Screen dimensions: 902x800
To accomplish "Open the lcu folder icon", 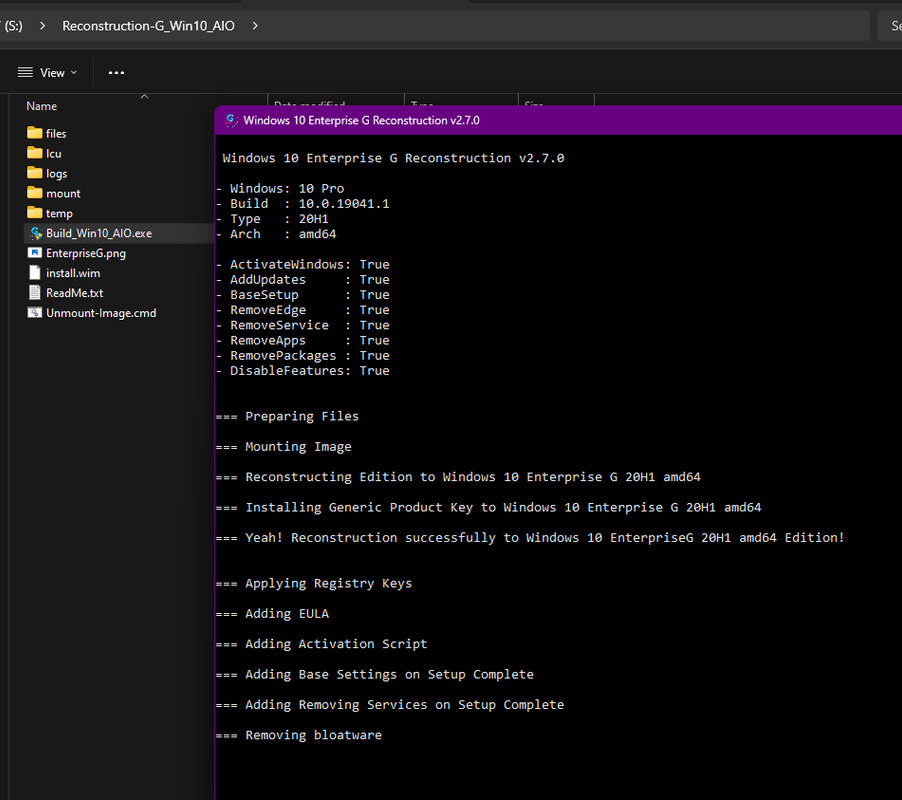I will 35,153.
